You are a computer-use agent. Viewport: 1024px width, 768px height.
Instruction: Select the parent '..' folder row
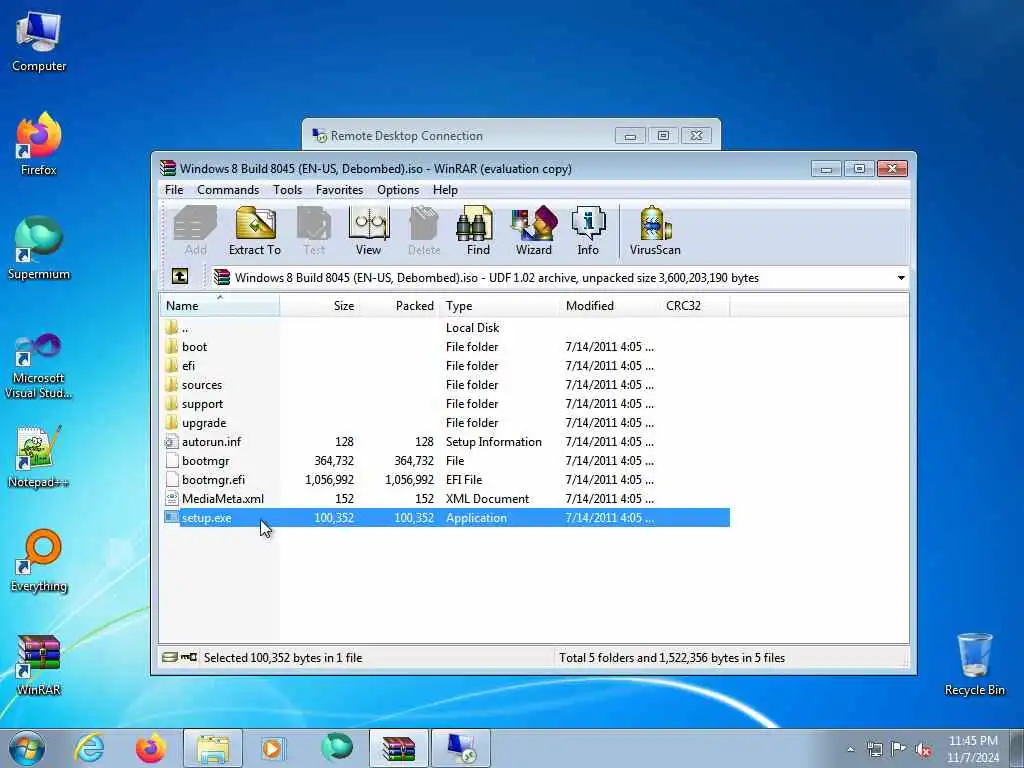(445, 328)
